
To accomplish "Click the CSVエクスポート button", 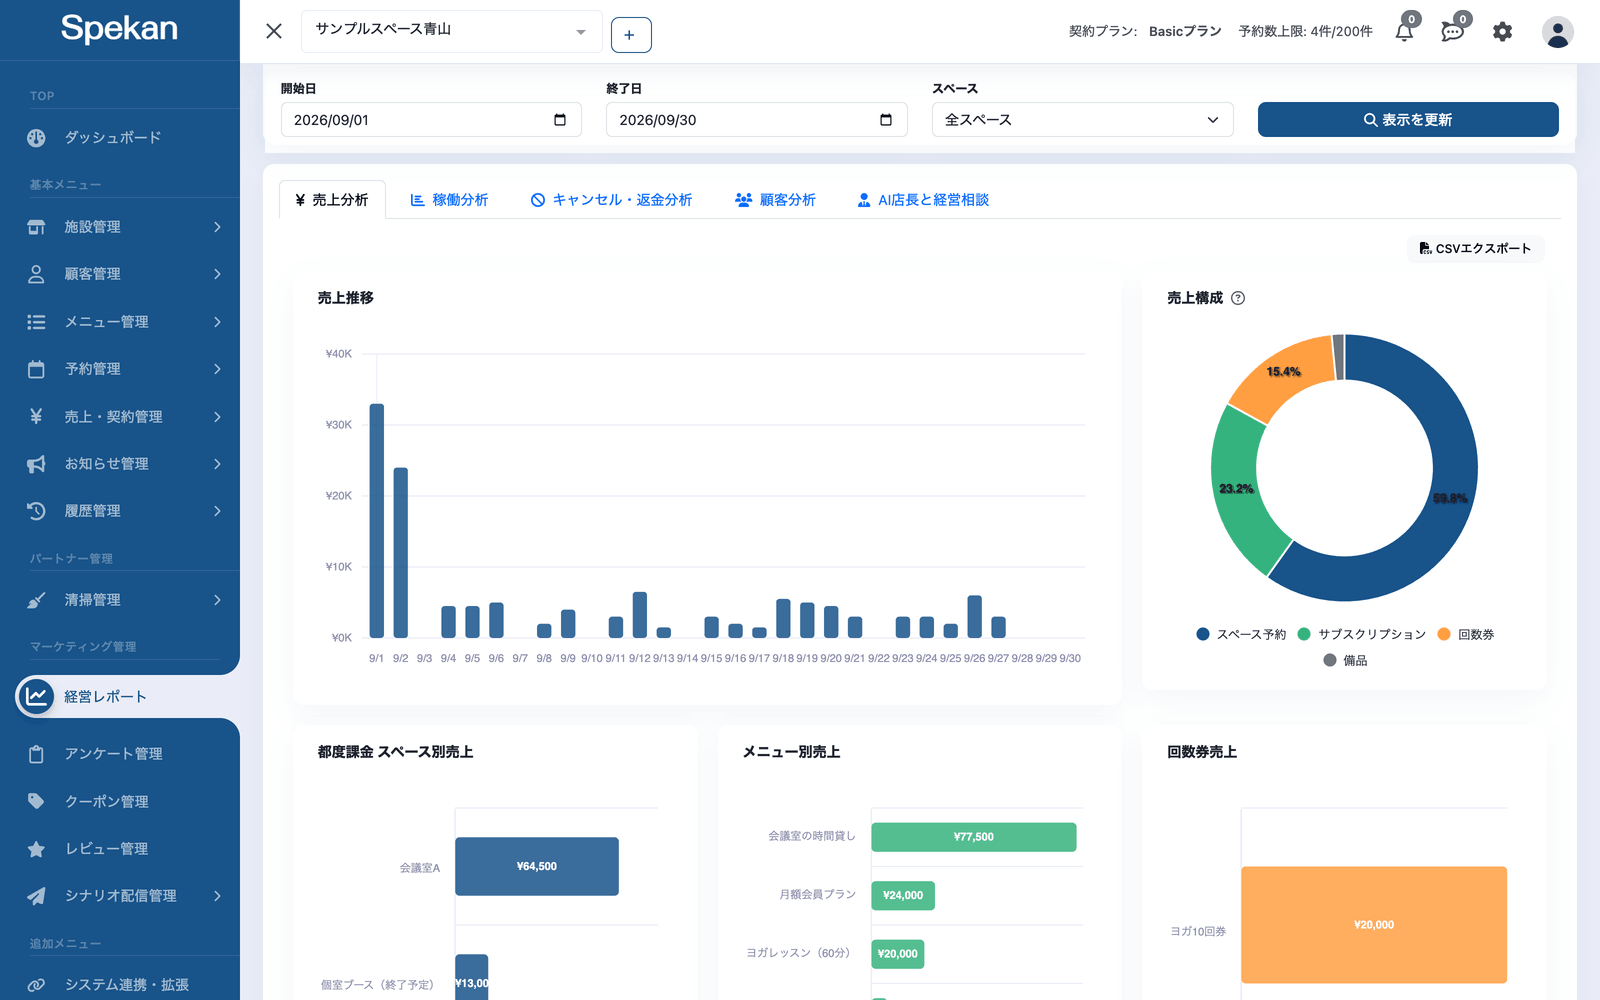I will pos(1475,248).
